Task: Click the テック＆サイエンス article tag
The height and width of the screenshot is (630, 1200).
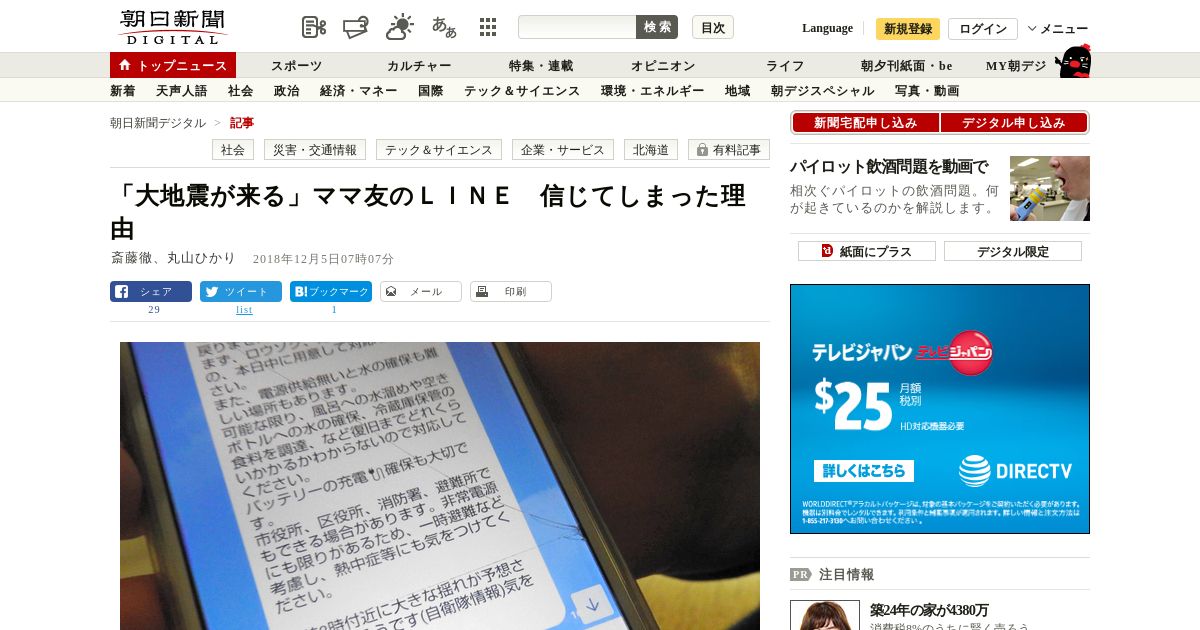Action: click(439, 150)
